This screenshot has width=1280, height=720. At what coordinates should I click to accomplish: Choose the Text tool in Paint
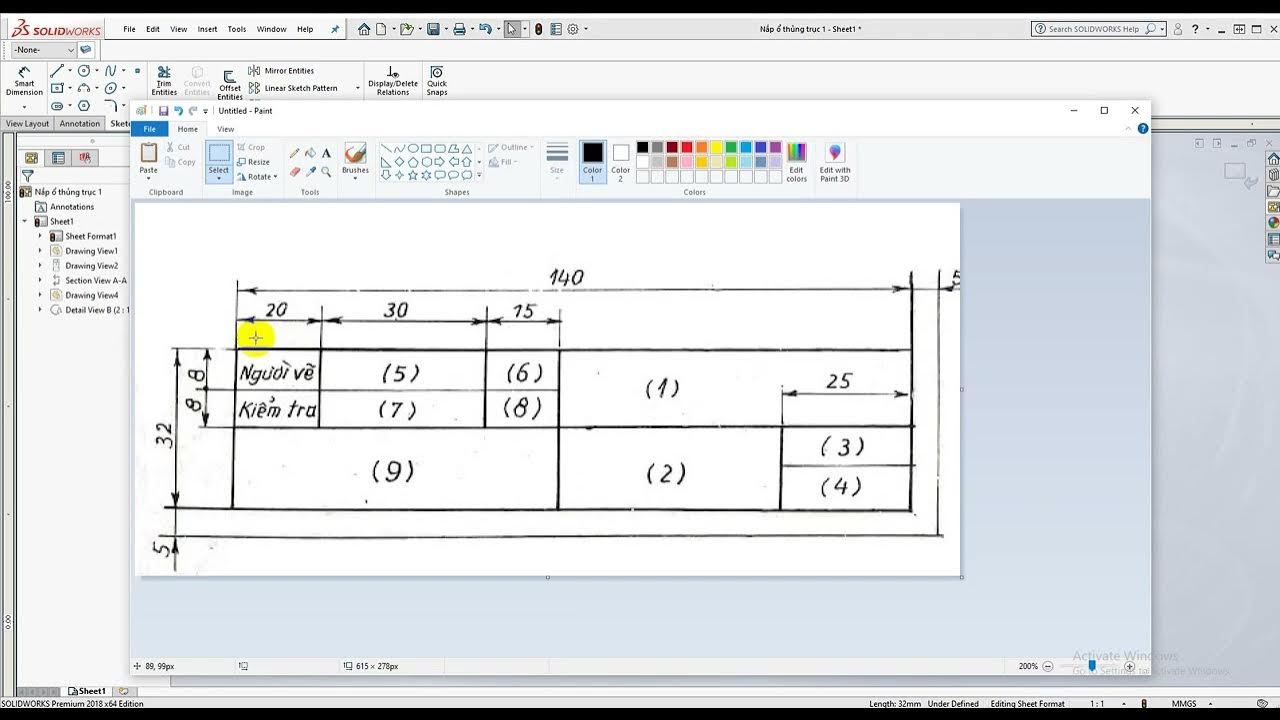coord(326,153)
